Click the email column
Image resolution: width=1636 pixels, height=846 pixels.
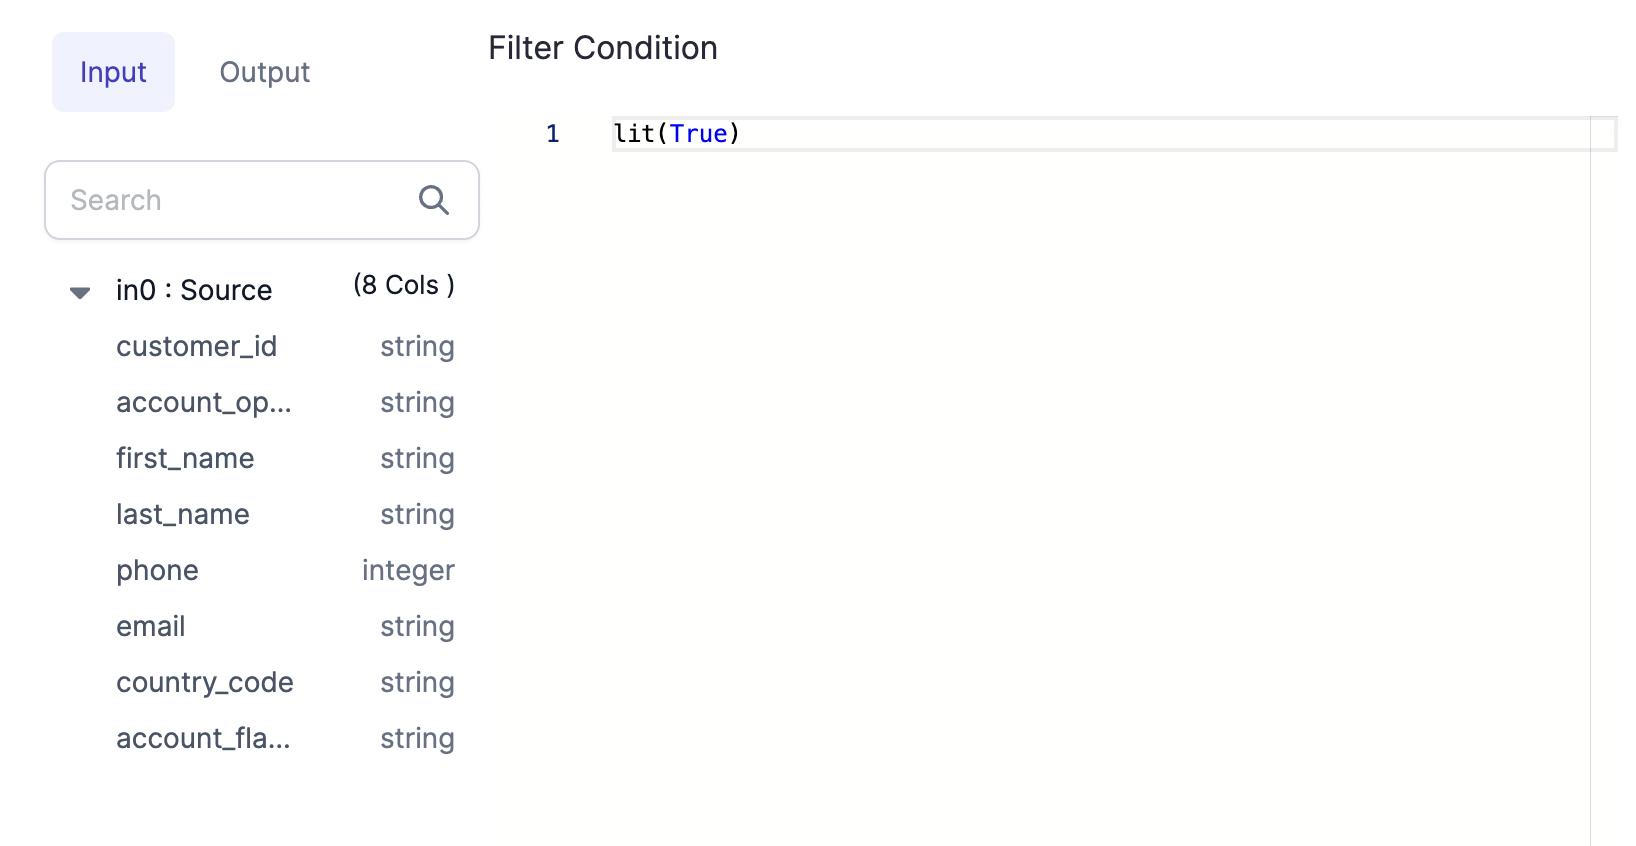(x=151, y=626)
